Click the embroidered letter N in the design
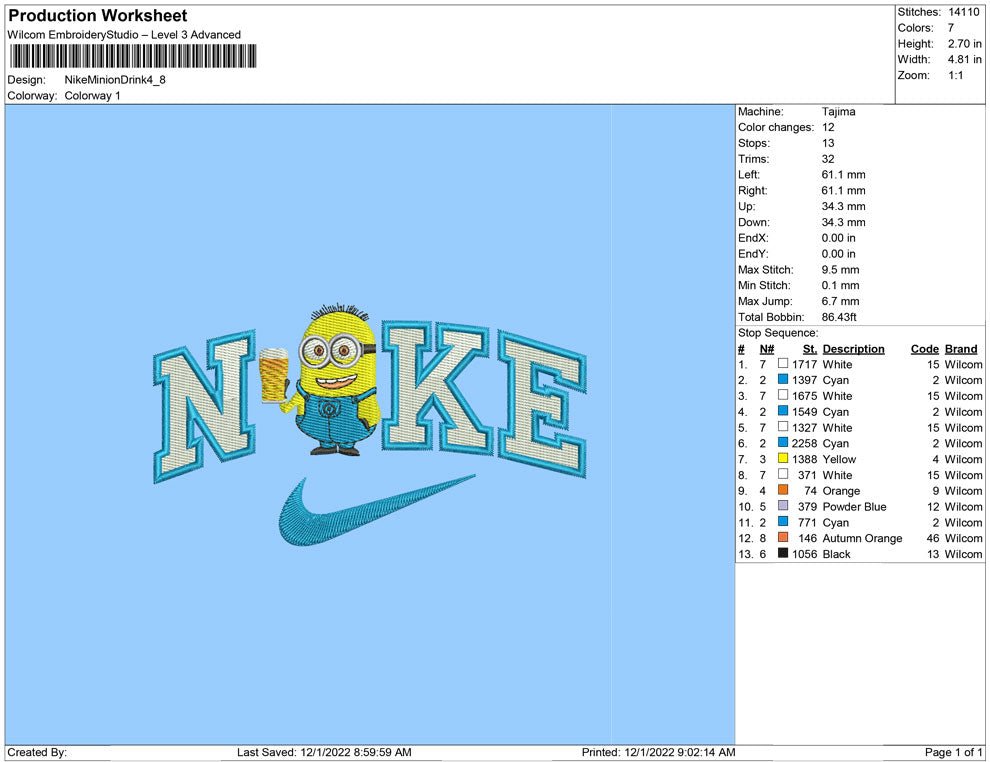Image resolution: width=990 pixels, height=762 pixels. [x=205, y=408]
